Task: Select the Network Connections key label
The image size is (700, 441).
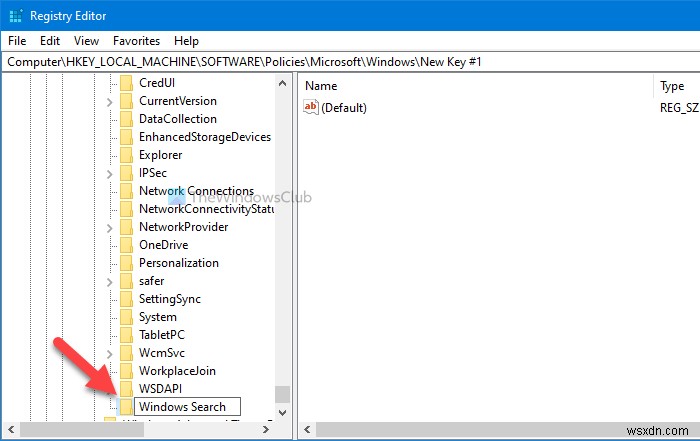Action: 196,191
